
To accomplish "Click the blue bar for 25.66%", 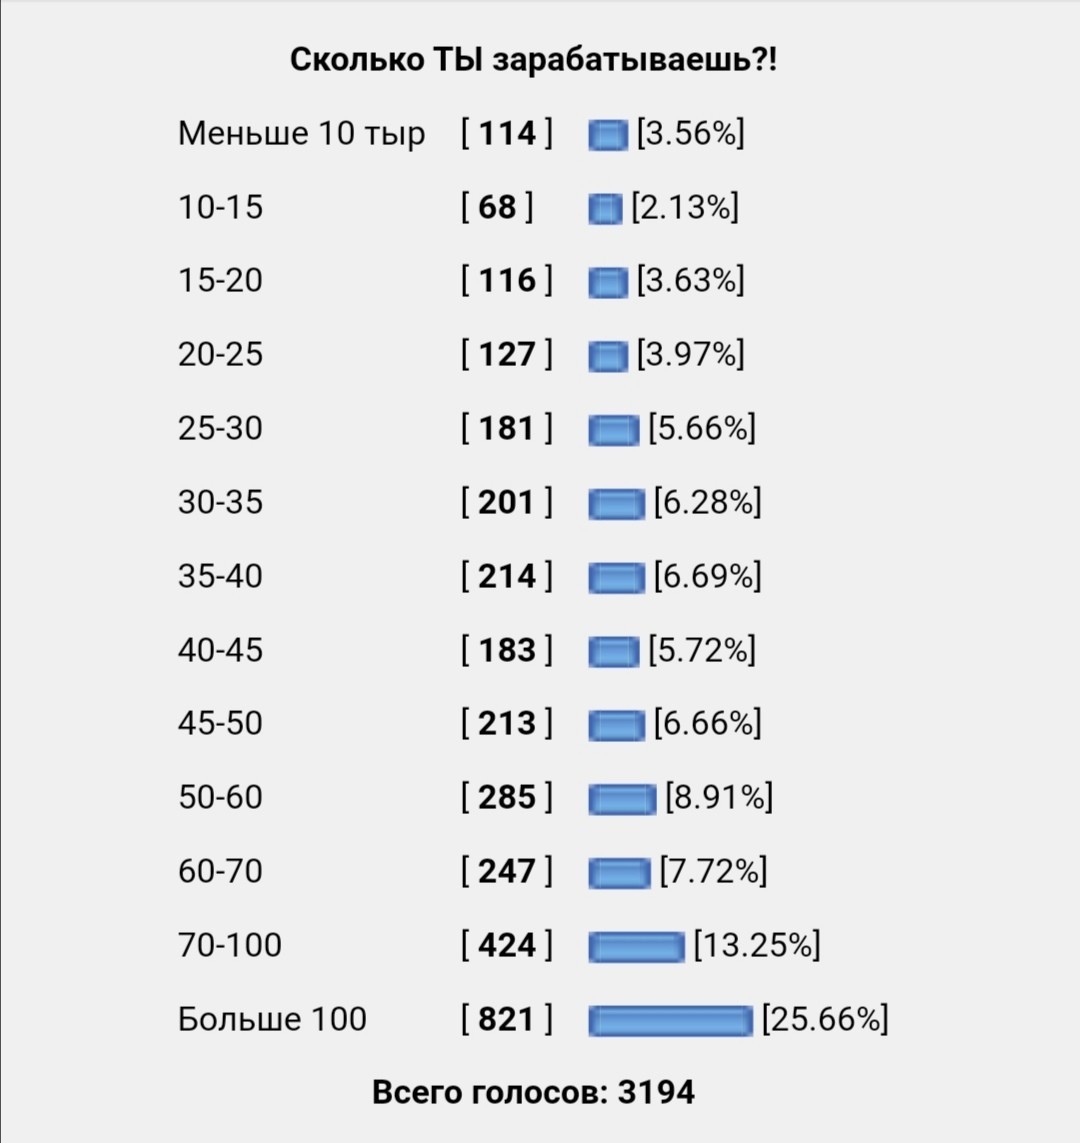I will [x=670, y=1020].
